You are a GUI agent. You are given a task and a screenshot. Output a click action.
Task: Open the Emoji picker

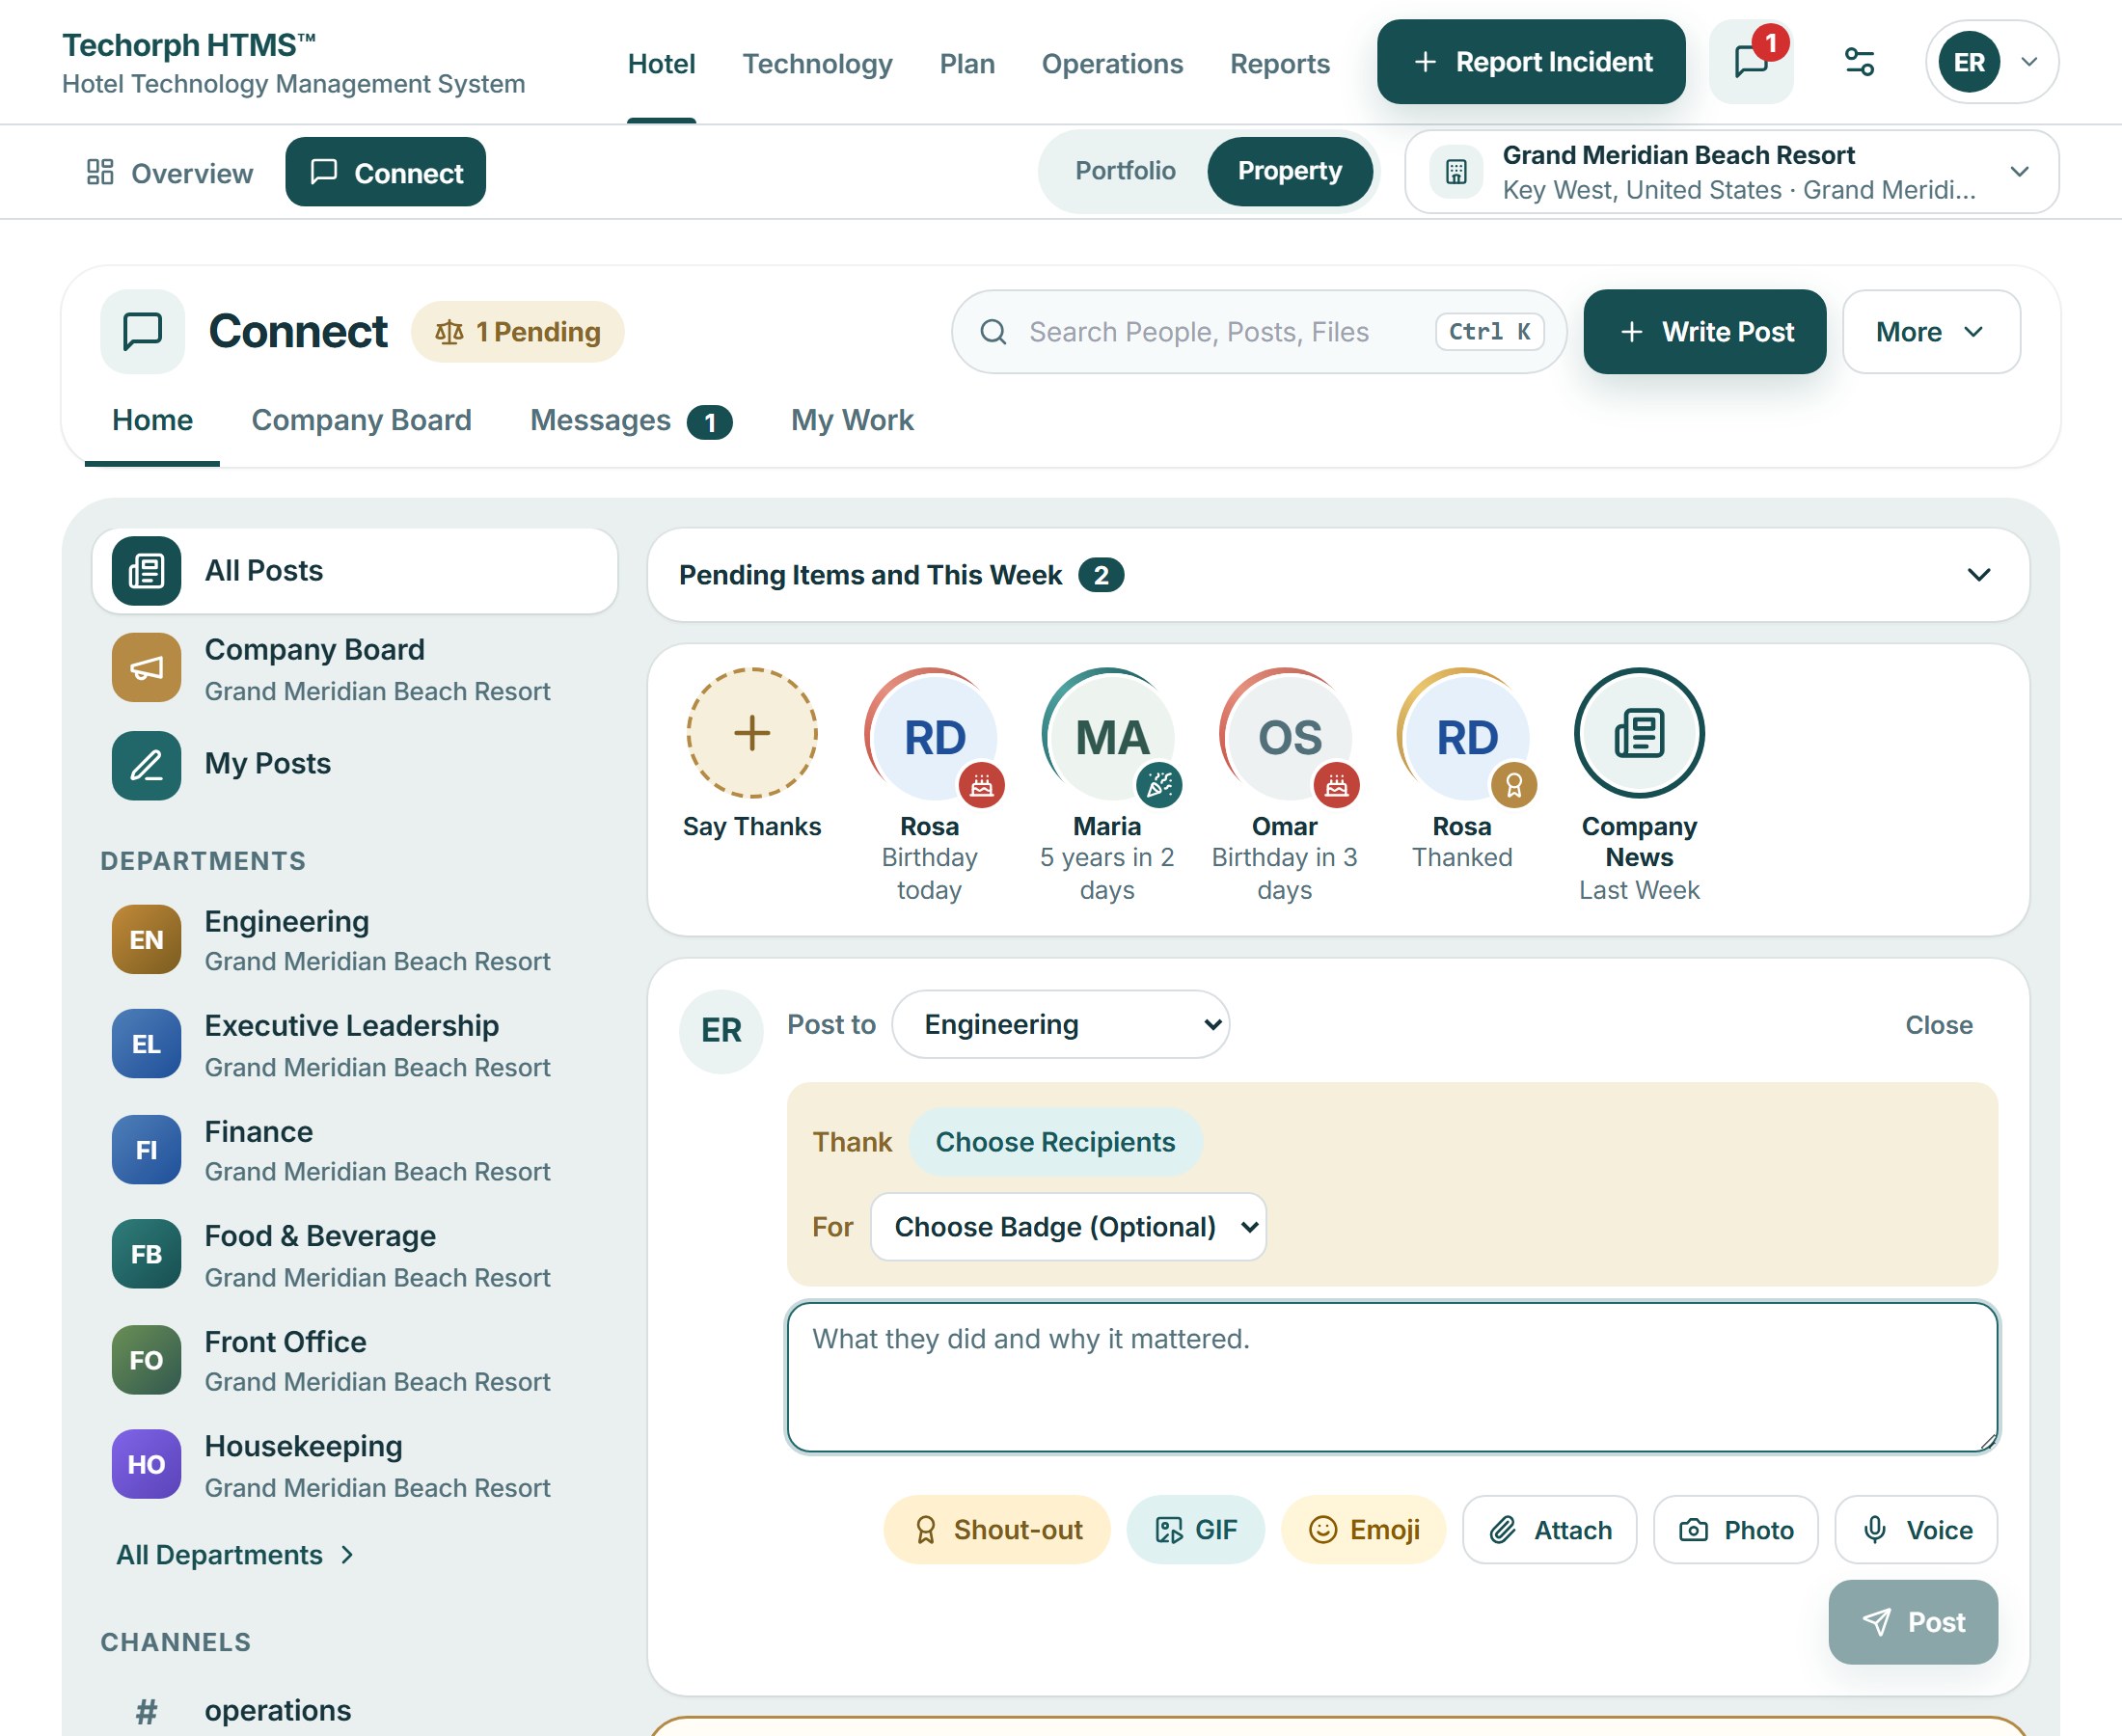1364,1530
